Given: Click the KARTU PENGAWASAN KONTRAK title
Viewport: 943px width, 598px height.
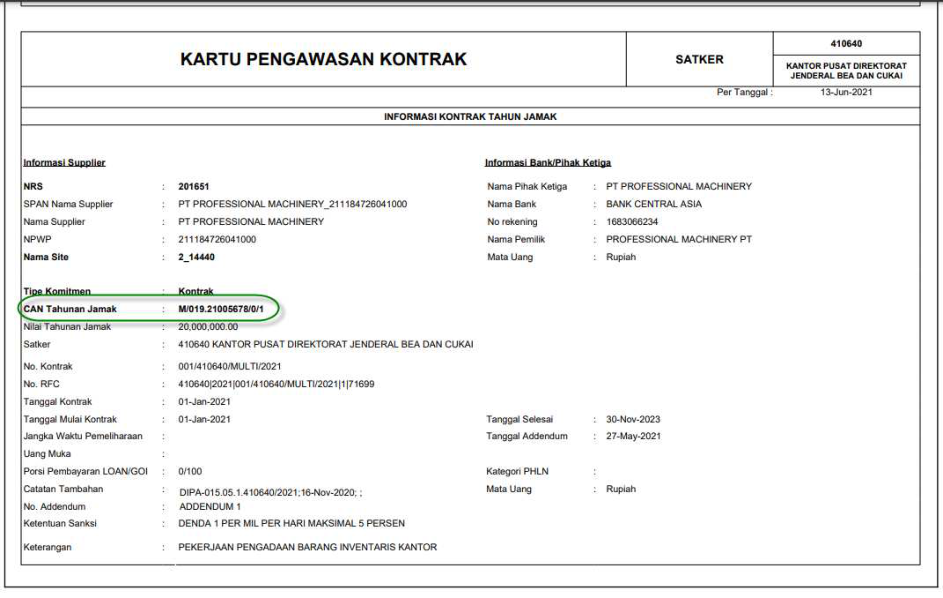Looking at the screenshot, I should pyautogui.click(x=323, y=60).
